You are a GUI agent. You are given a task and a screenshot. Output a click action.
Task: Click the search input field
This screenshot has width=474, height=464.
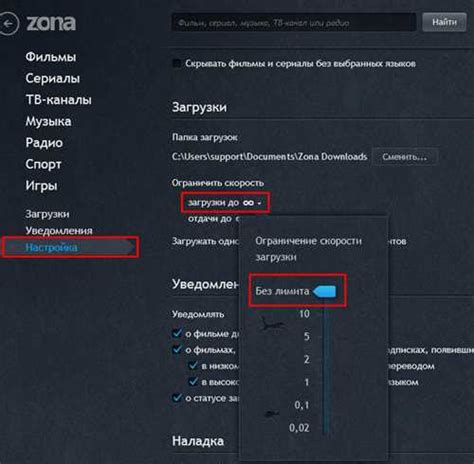(294, 23)
